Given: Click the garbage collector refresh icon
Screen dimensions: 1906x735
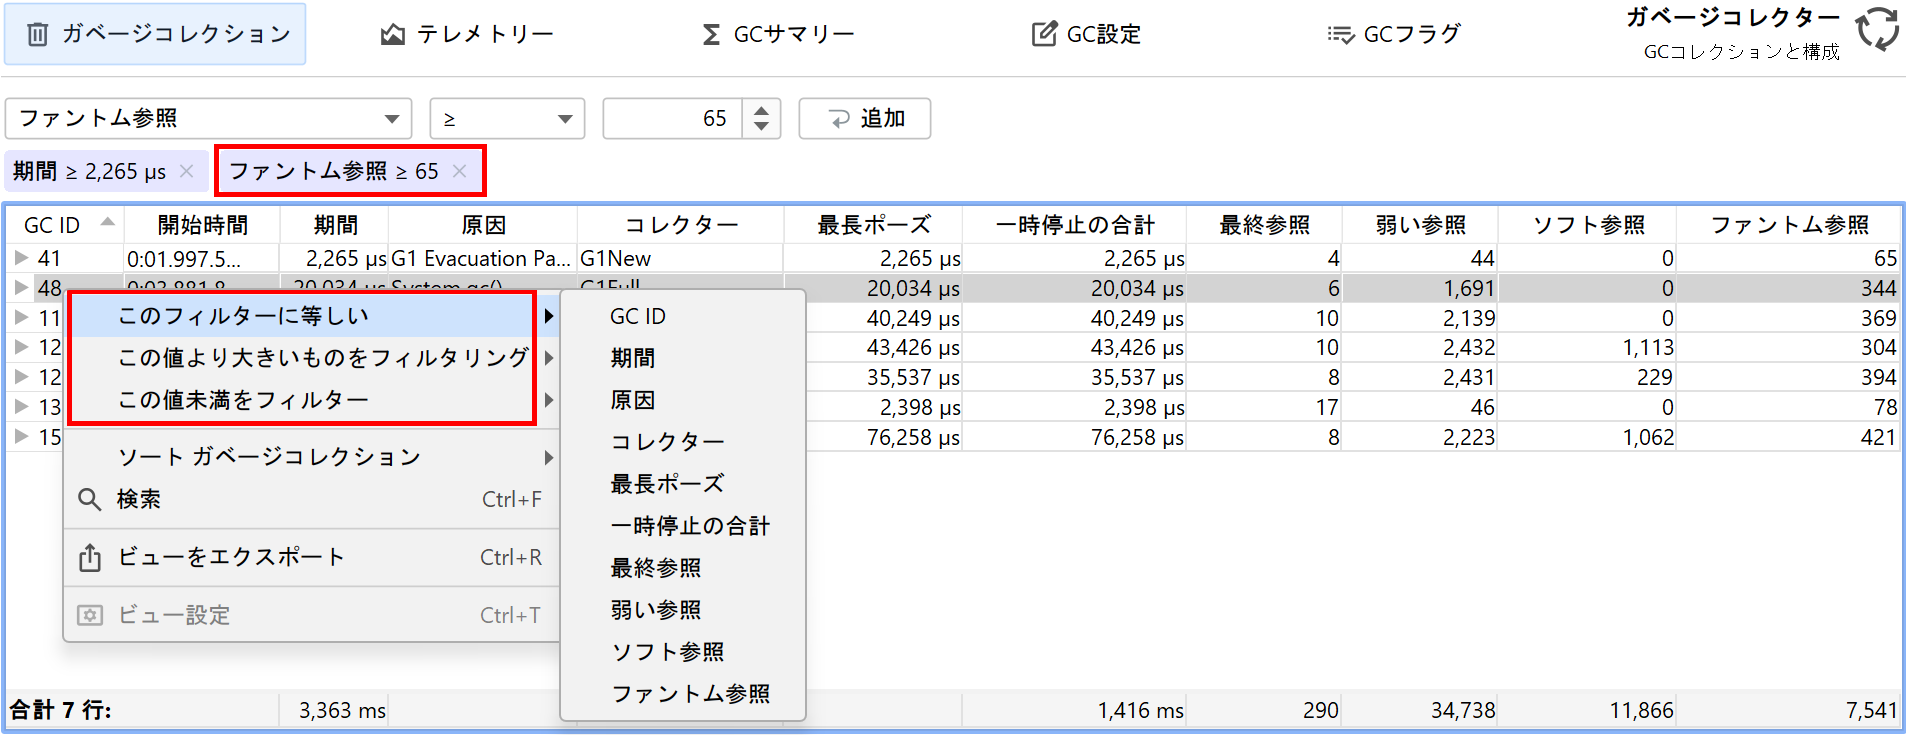Looking at the screenshot, I should (x=1877, y=29).
